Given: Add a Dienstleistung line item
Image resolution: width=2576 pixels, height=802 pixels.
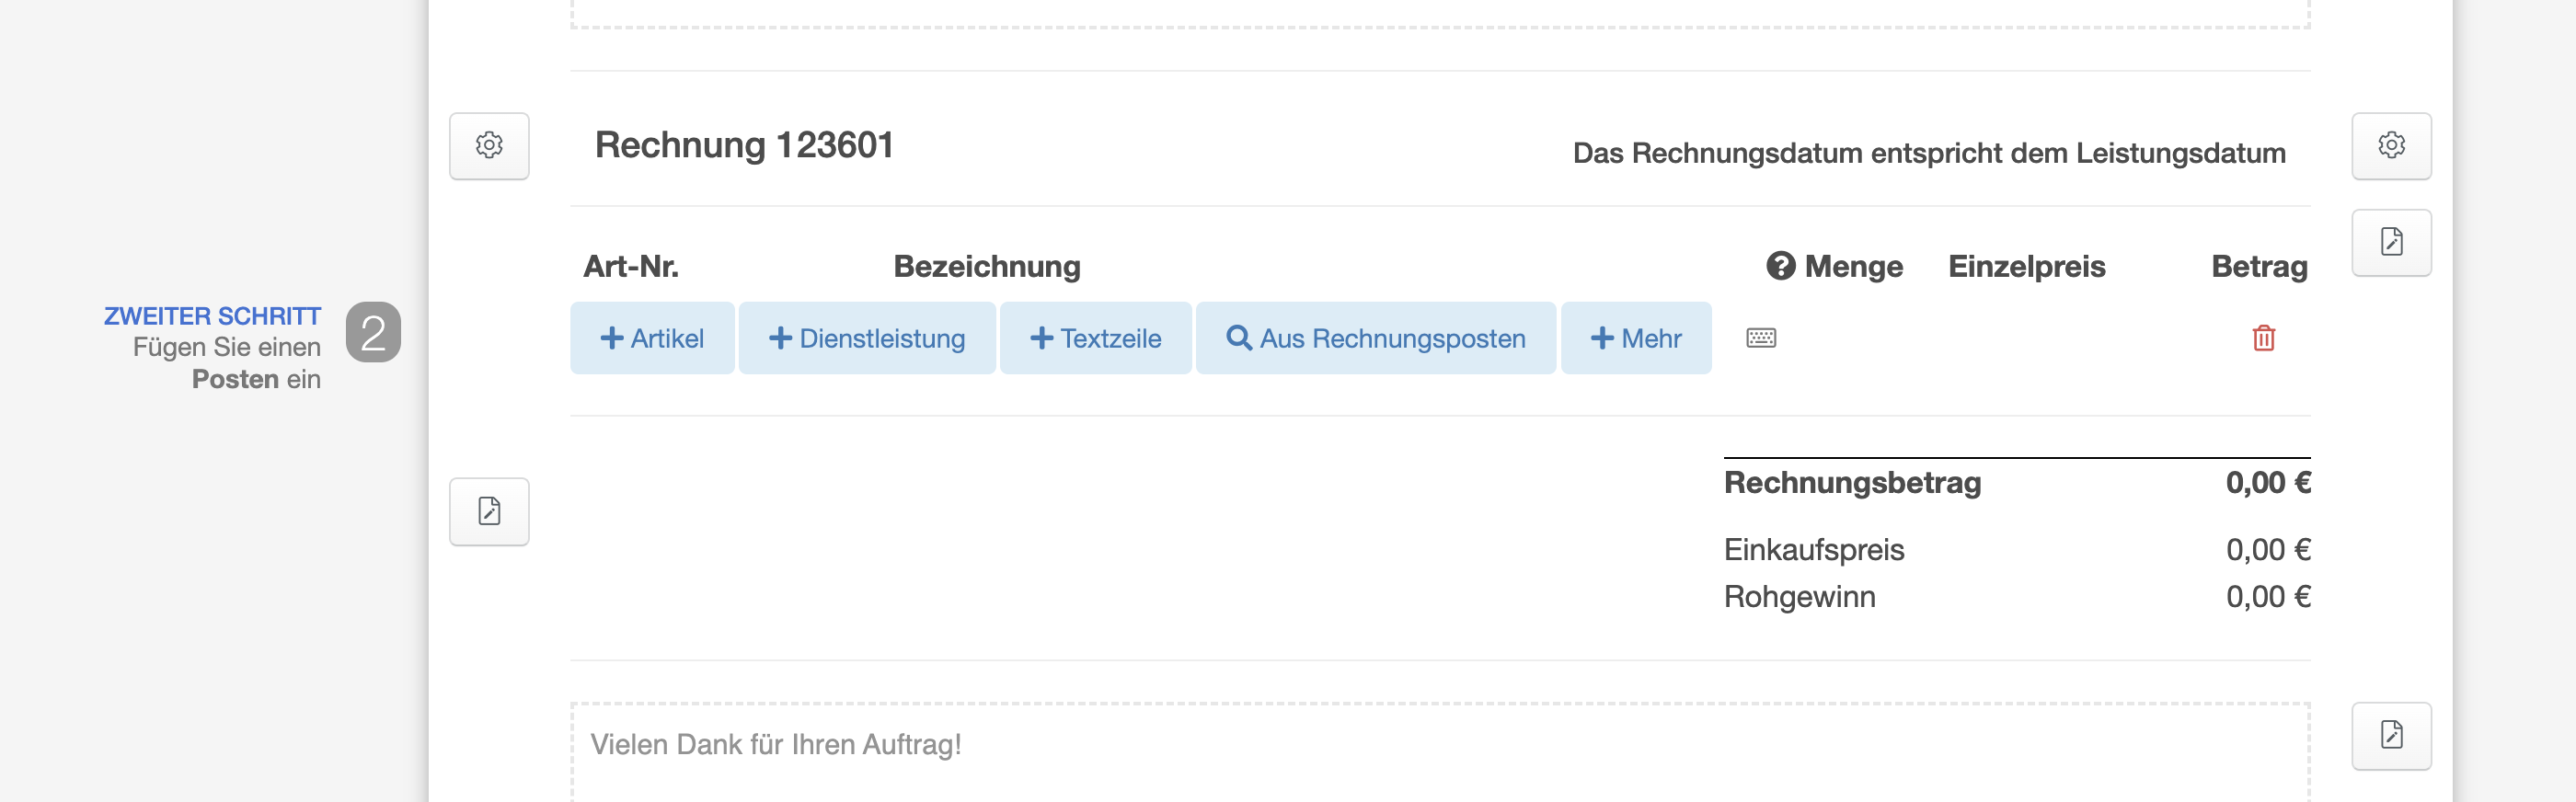Looking at the screenshot, I should 867,338.
